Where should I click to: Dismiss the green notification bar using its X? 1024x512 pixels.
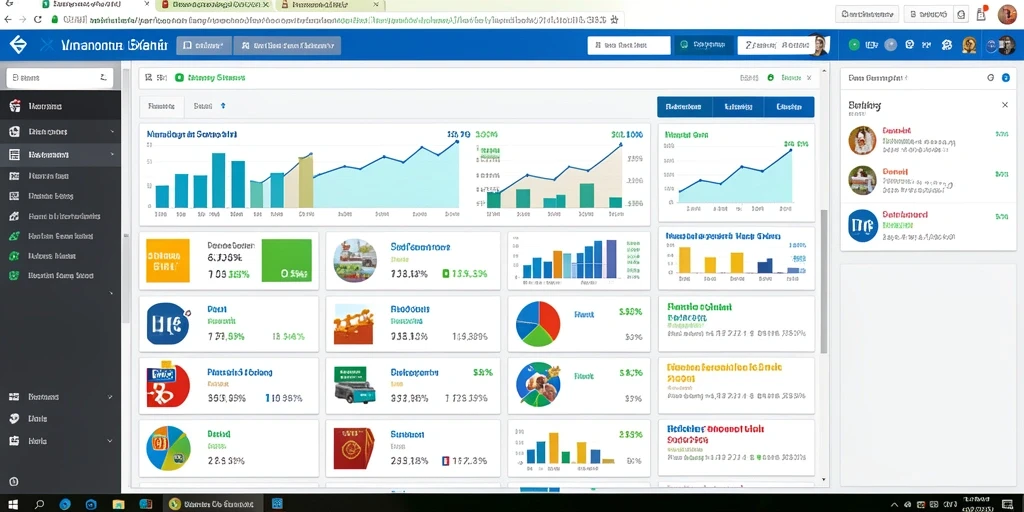click(809, 78)
